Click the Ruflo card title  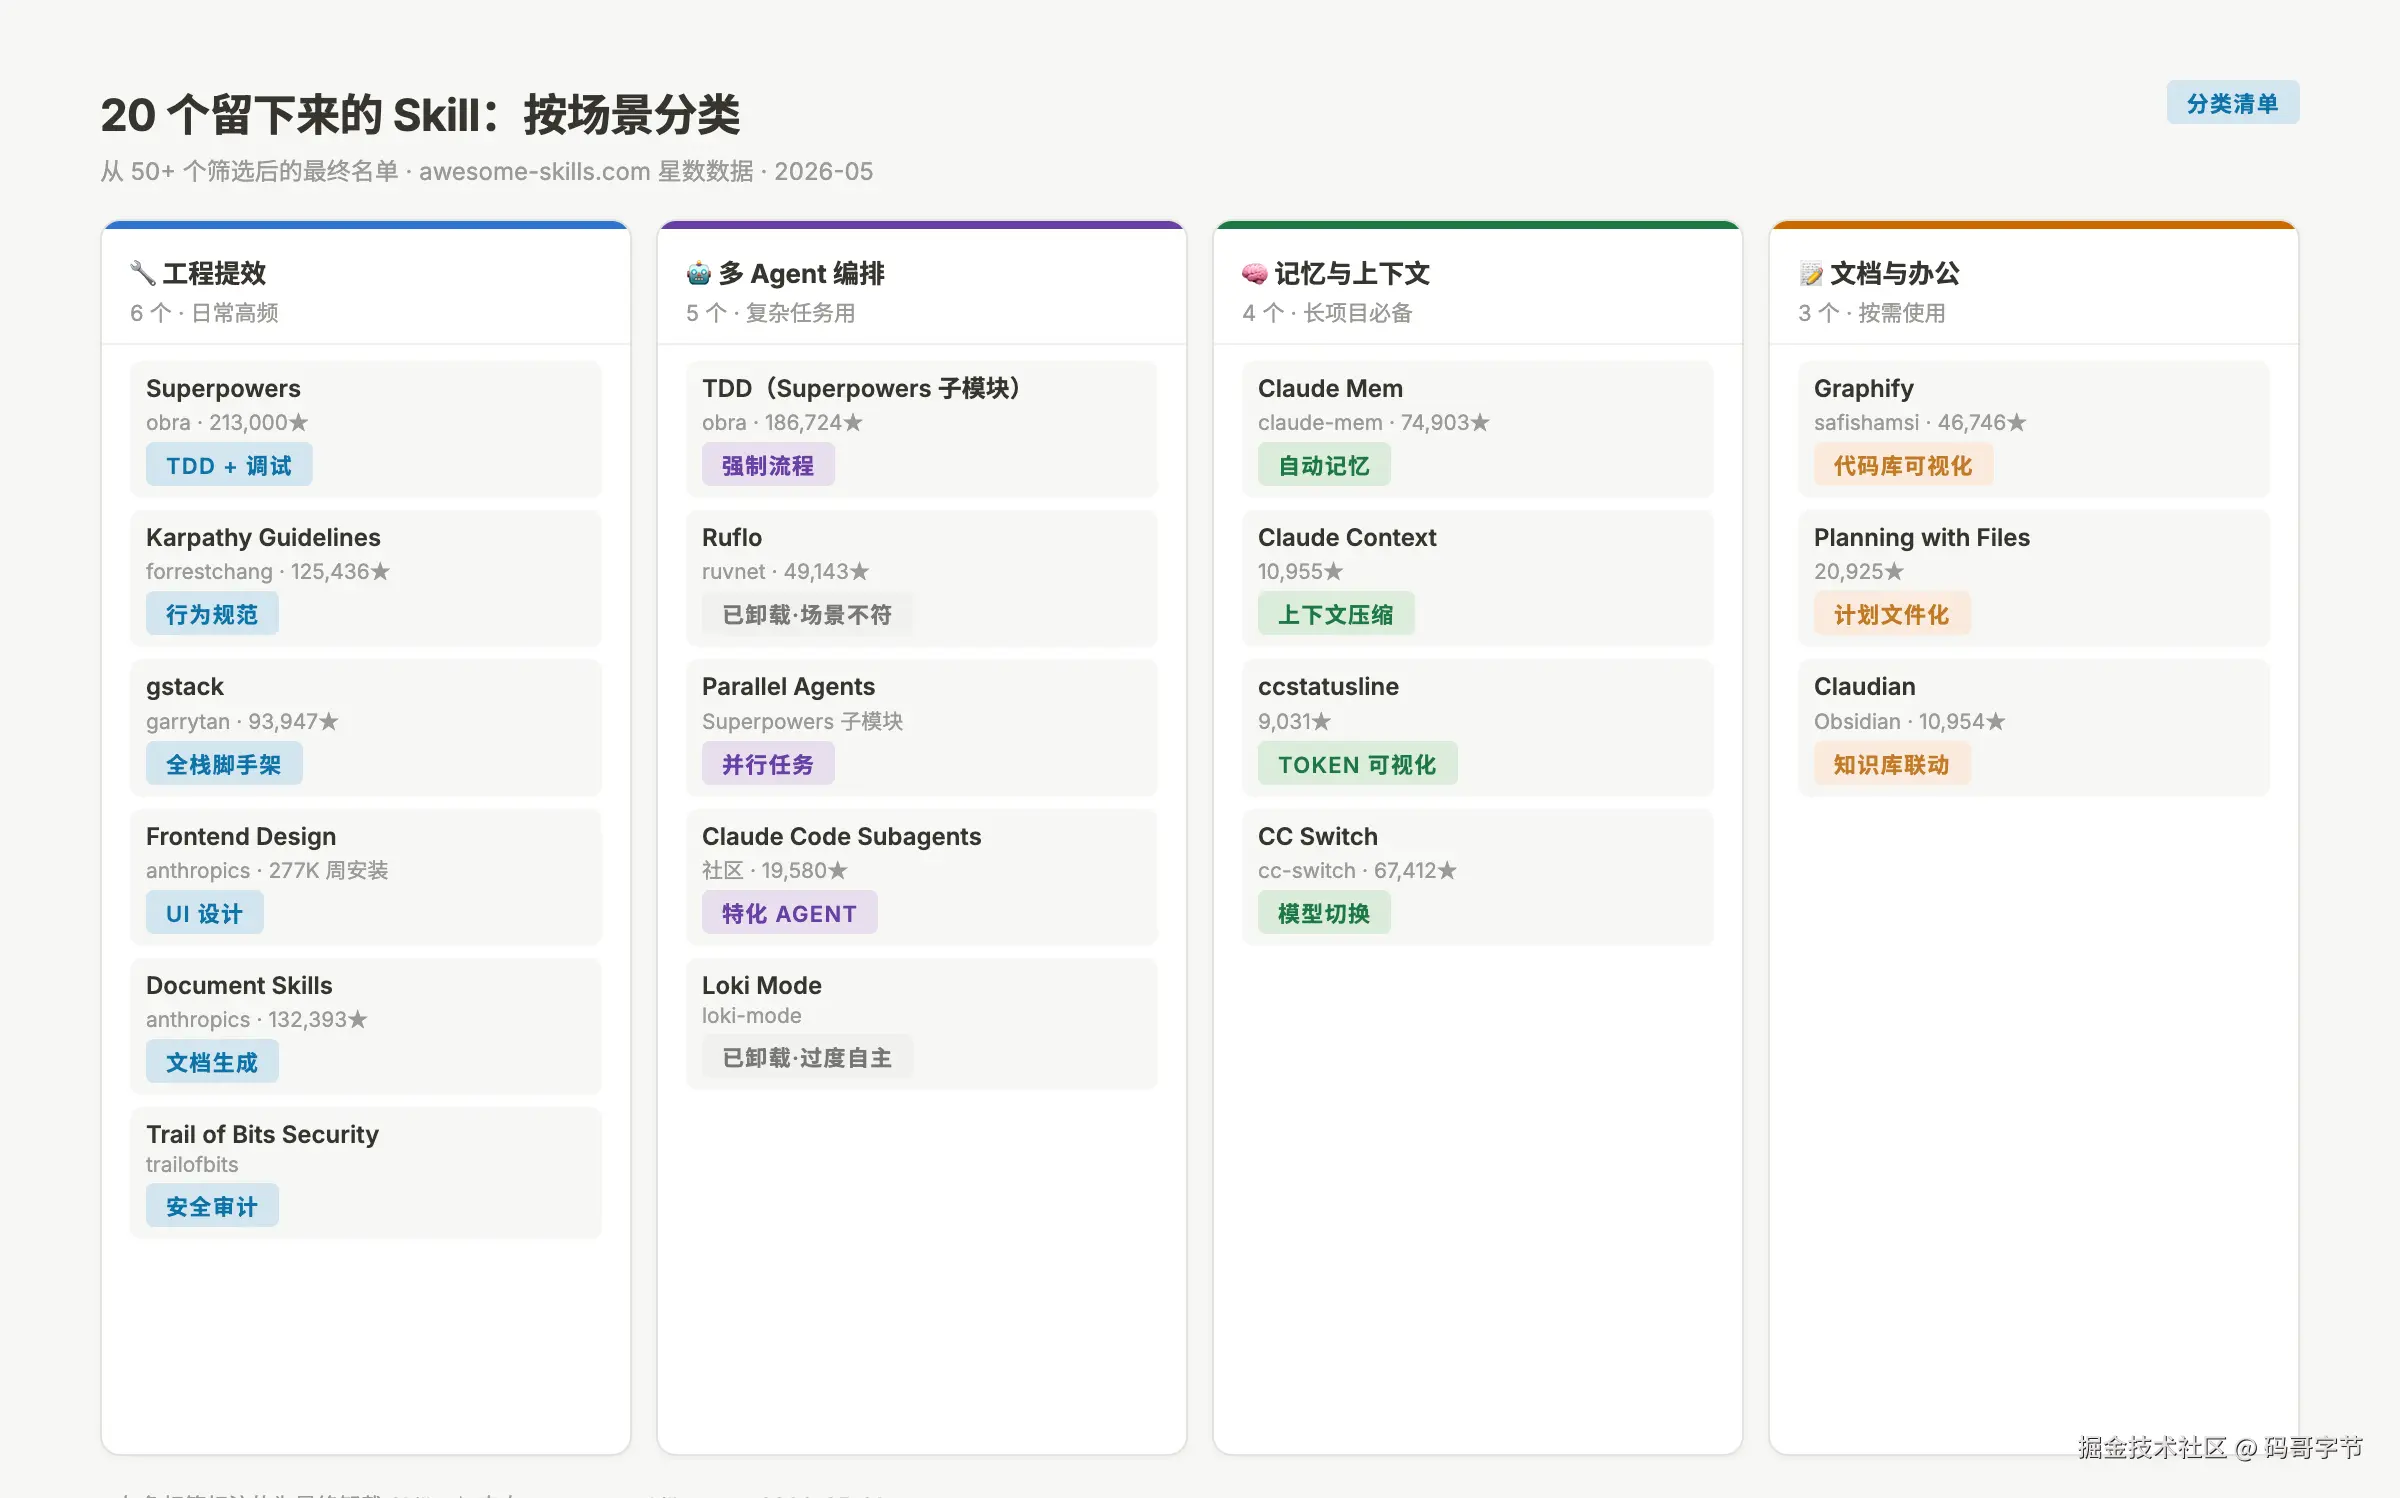click(x=732, y=537)
